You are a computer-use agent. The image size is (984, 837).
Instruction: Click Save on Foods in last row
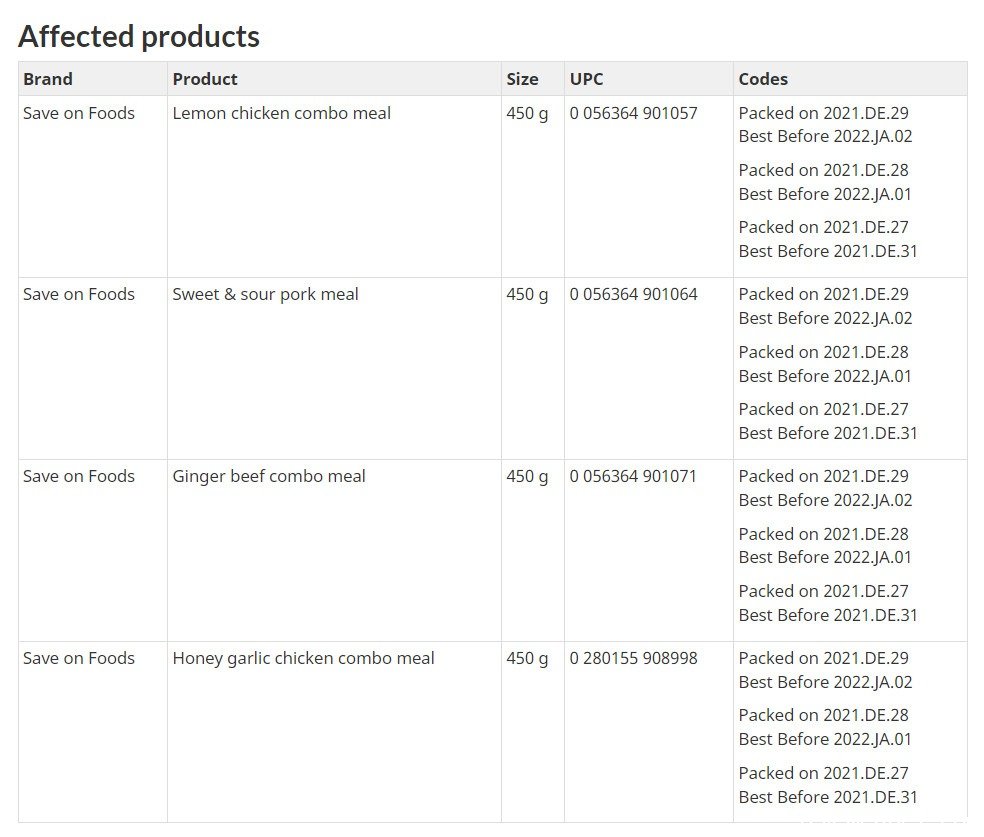(79, 658)
